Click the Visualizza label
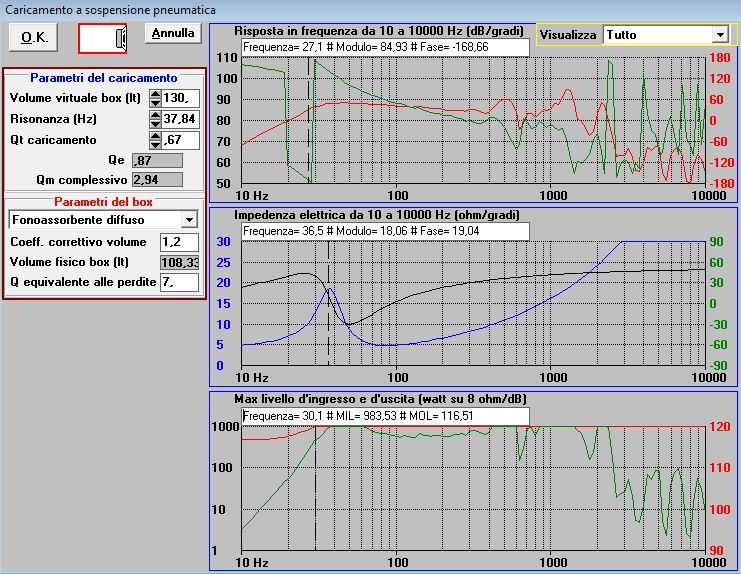 (x=568, y=35)
